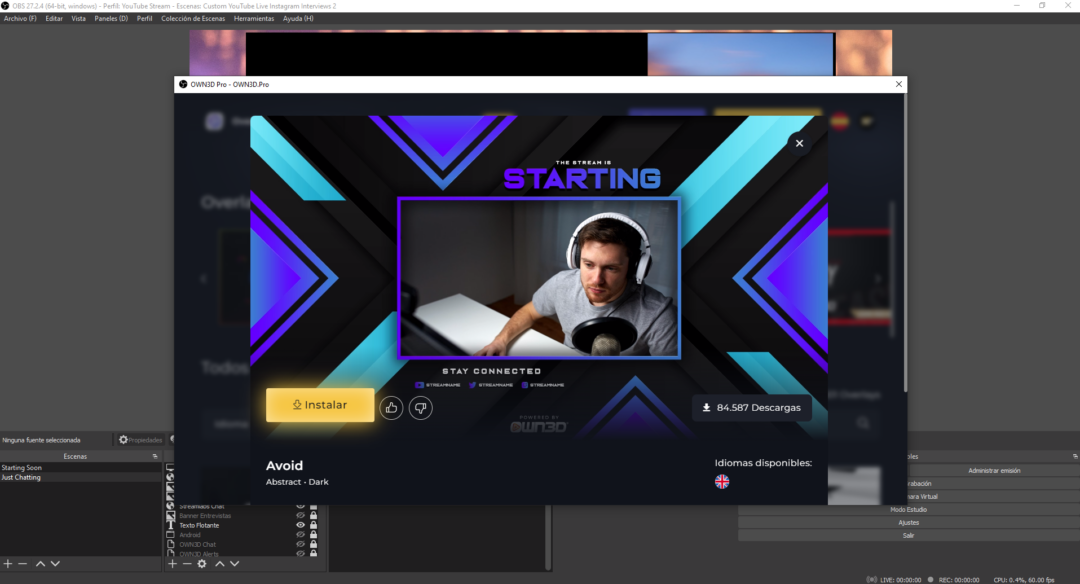Select the UK flag language icon
This screenshot has height=584, width=1080.
tap(722, 482)
